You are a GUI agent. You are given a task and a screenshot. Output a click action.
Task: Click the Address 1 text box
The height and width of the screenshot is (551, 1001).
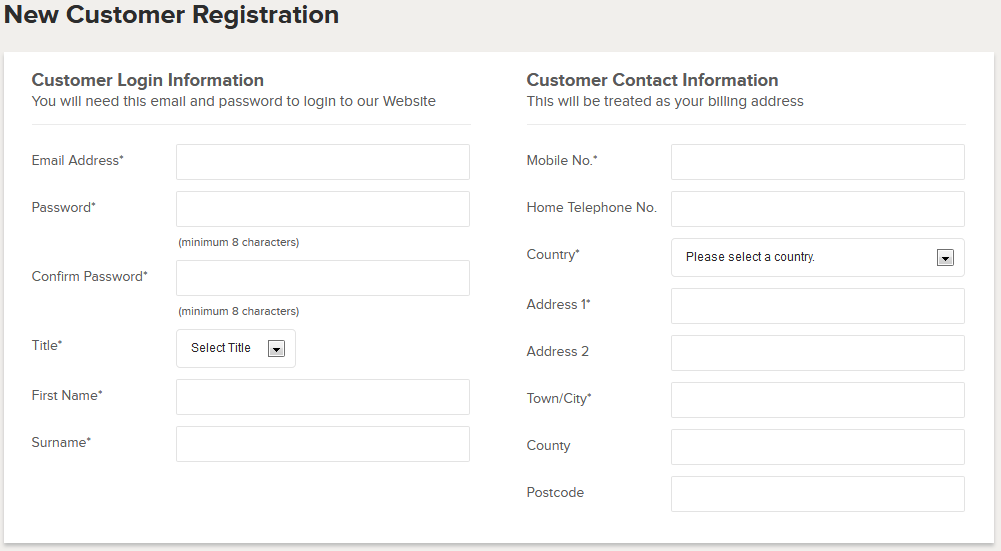coord(818,306)
